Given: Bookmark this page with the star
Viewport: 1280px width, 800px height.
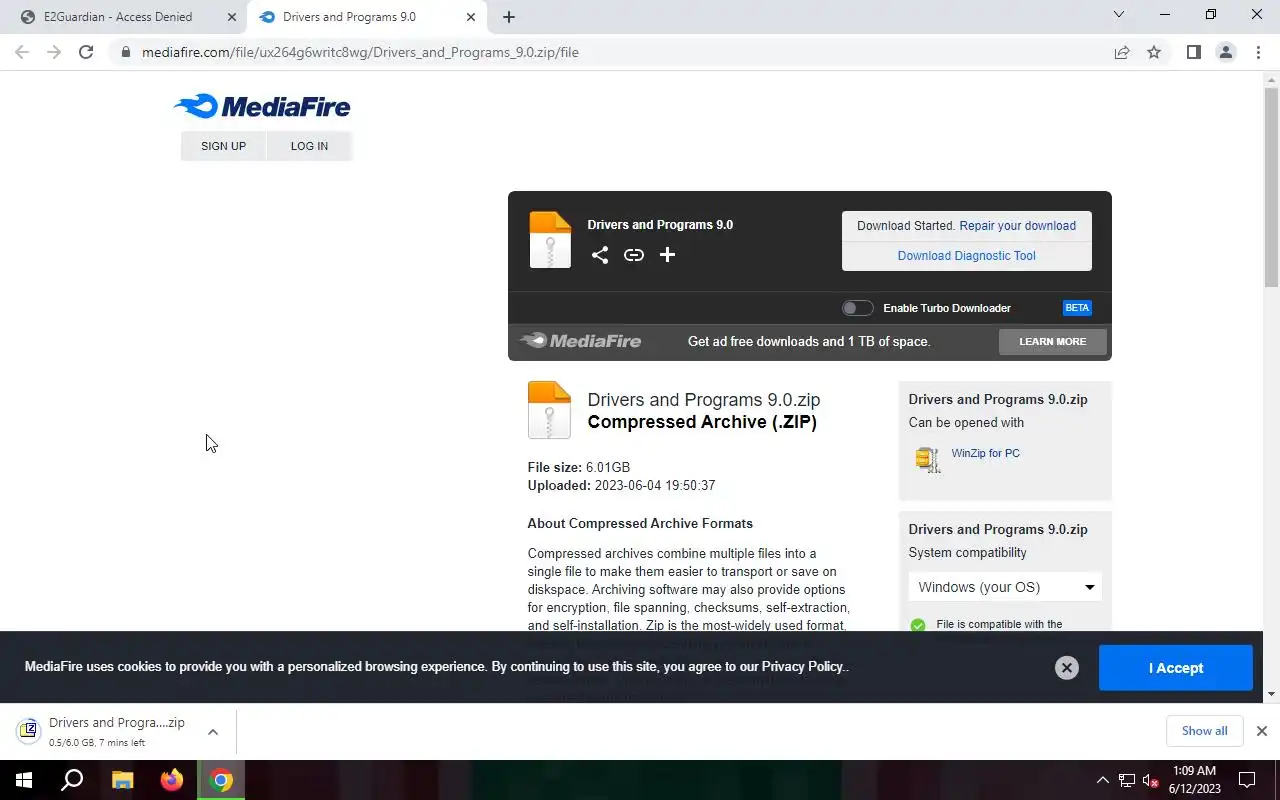Looking at the screenshot, I should (1154, 52).
